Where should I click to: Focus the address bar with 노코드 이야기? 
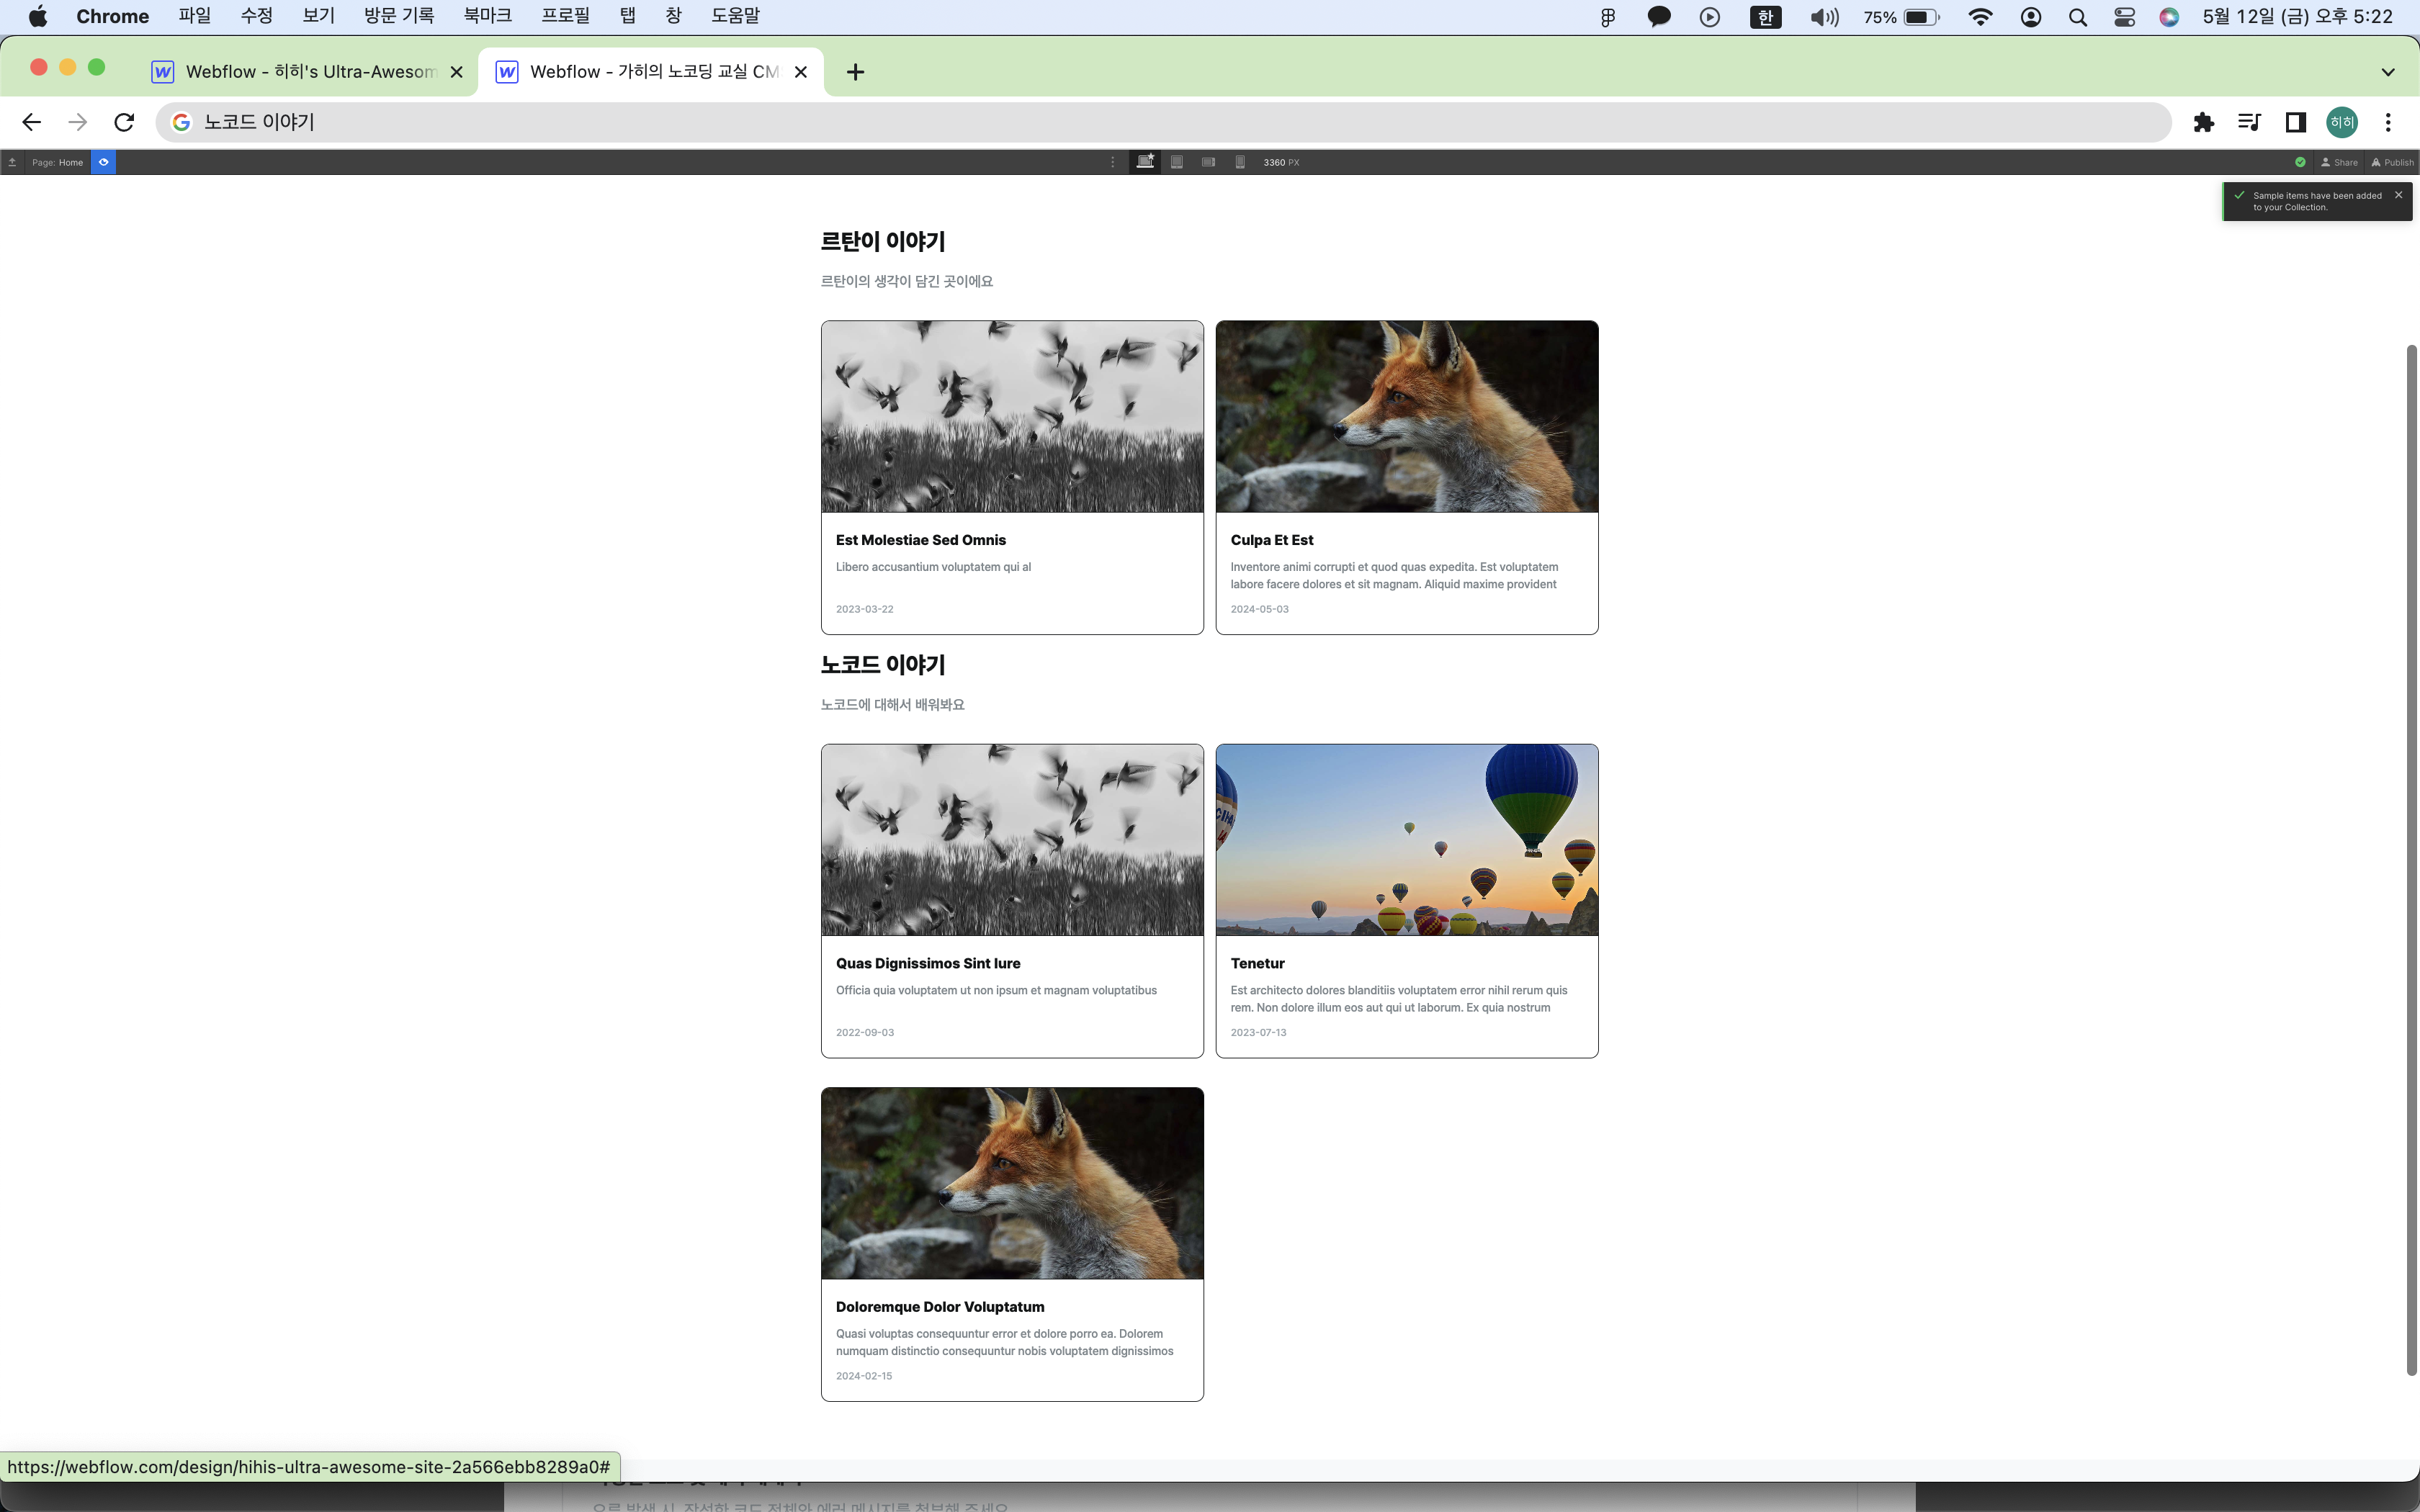click(1163, 122)
